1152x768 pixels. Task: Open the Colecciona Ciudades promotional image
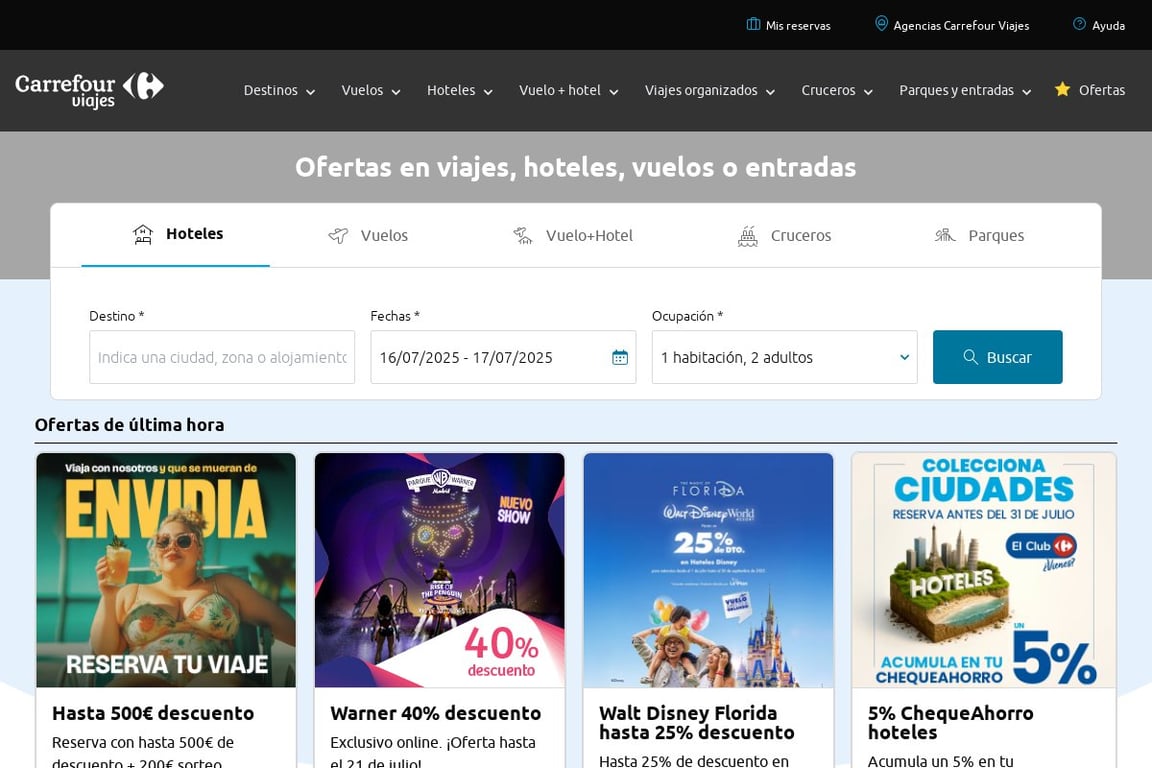click(x=984, y=570)
